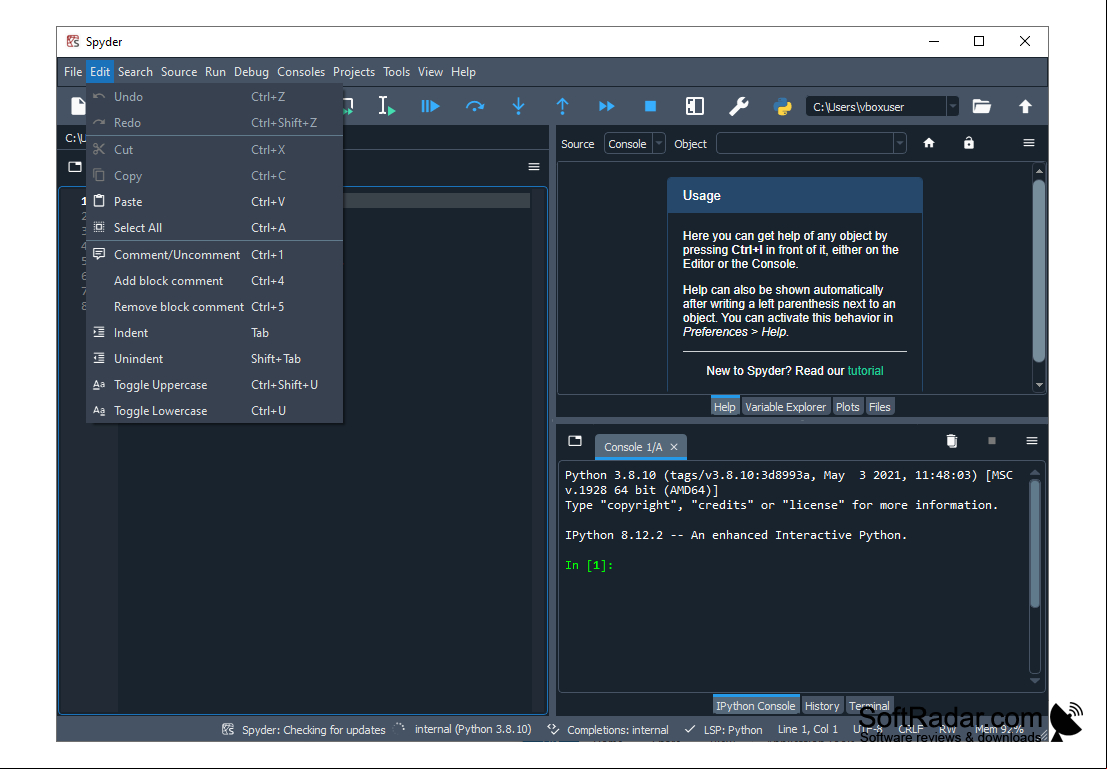The image size is (1107, 769).
Task: Open PYTHONPATH manager Python icon
Action: 782,106
